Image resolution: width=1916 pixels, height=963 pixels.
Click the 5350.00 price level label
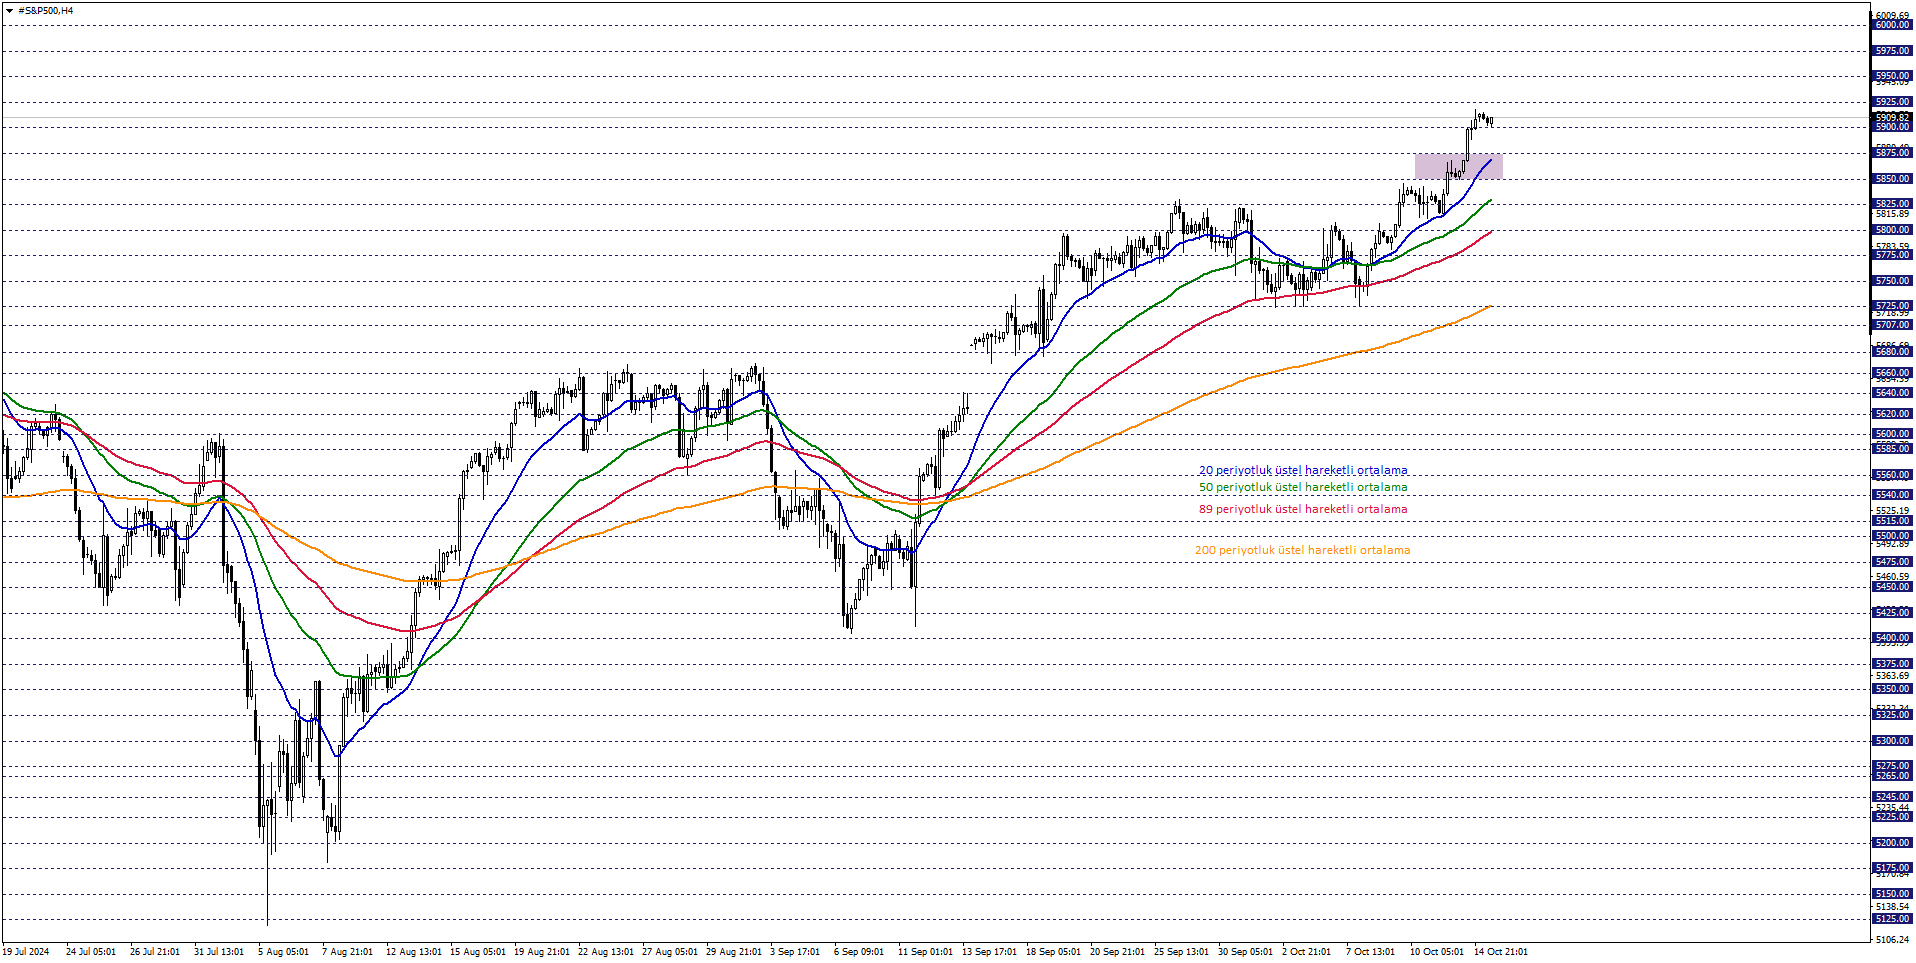click(1892, 689)
